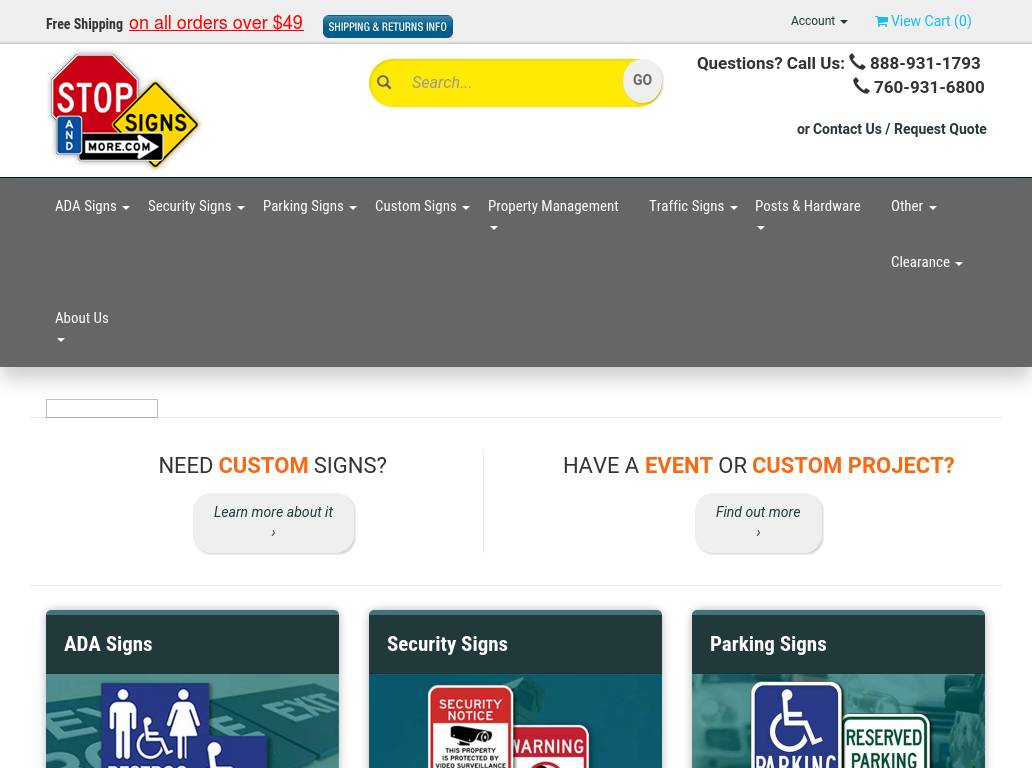The image size is (1032, 768).
Task: Open the About Us menu
Action: (x=82, y=327)
